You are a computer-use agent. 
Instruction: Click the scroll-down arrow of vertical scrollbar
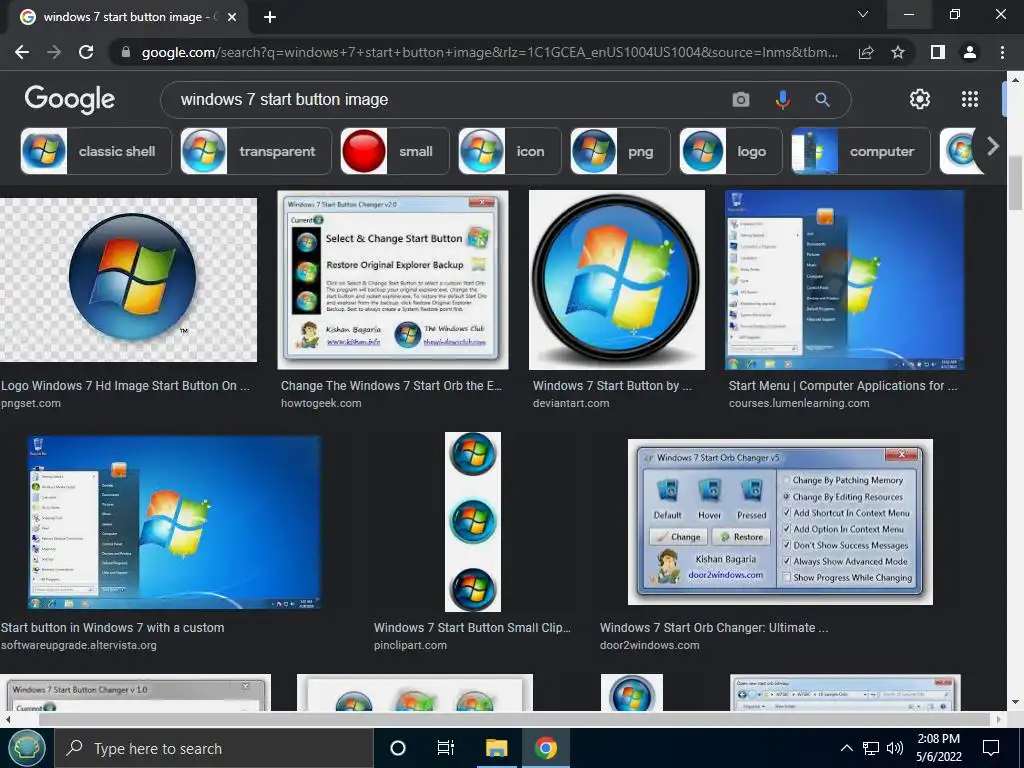pyautogui.click(x=1015, y=702)
